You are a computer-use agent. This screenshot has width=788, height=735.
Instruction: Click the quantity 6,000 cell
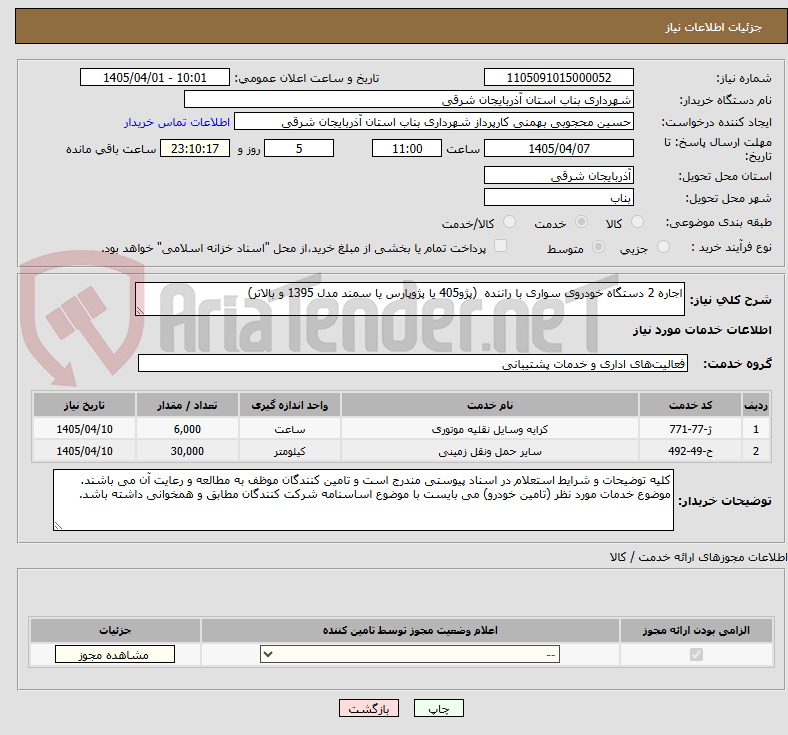coord(187,429)
